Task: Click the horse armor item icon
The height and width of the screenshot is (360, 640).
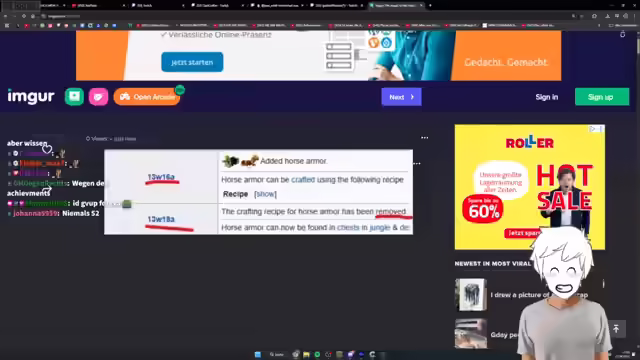Action: click(249, 161)
